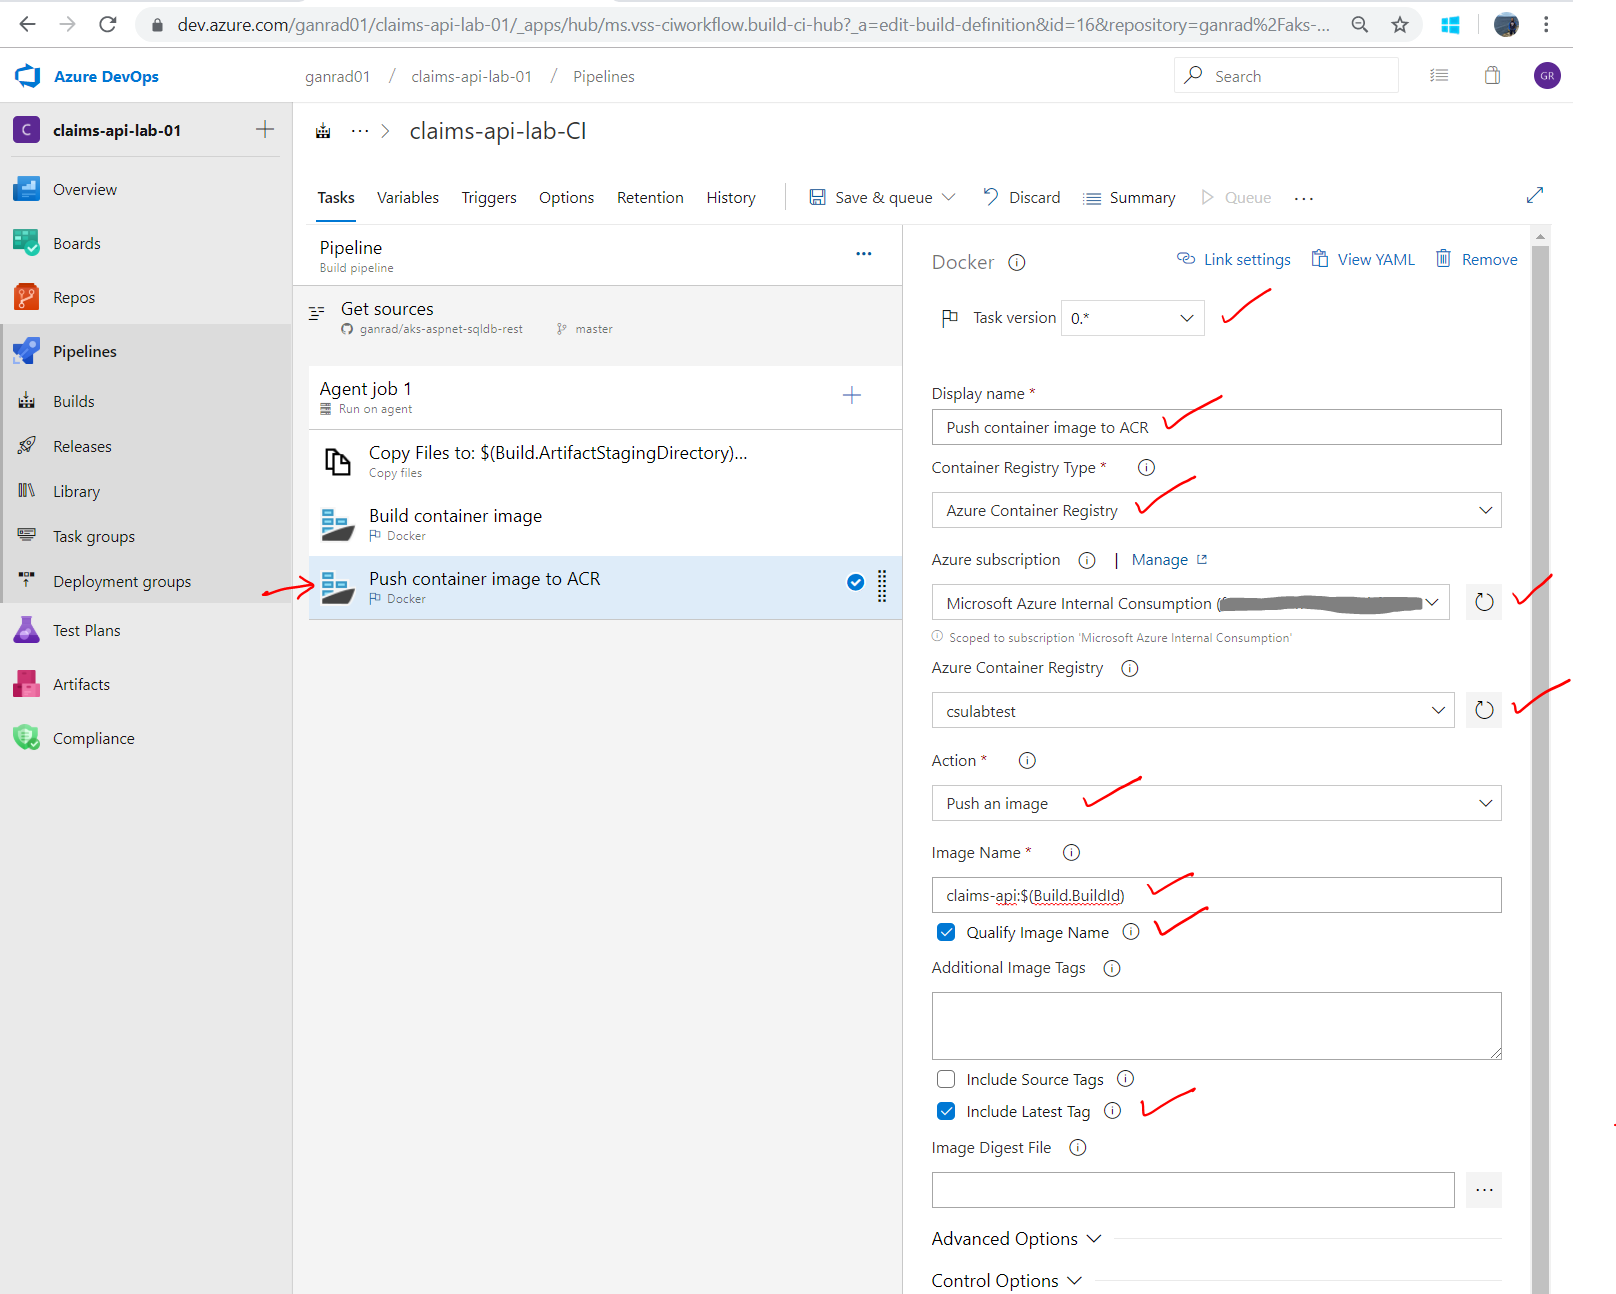Switch to the History tab

click(x=731, y=197)
